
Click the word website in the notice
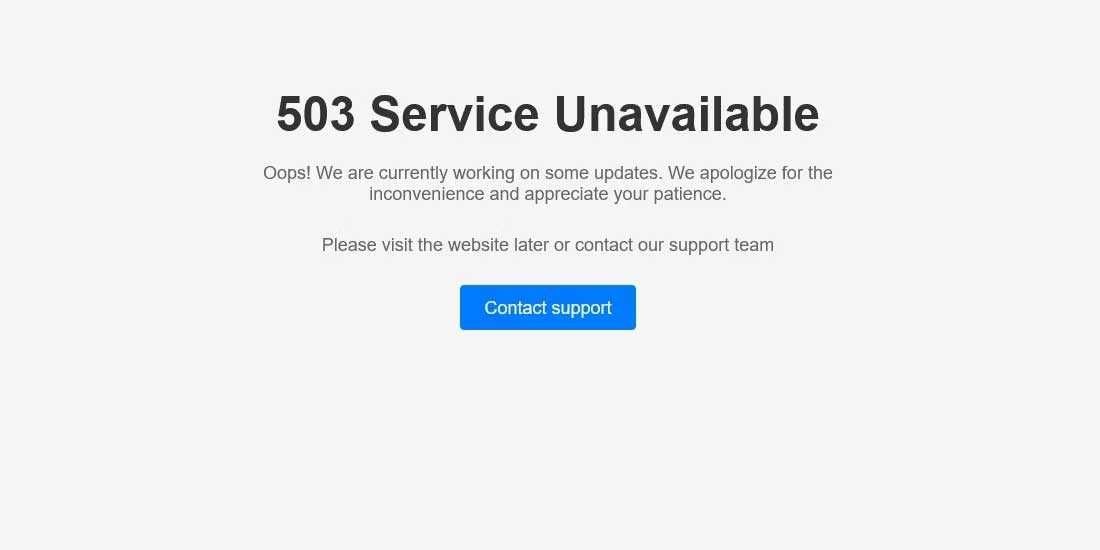478,245
